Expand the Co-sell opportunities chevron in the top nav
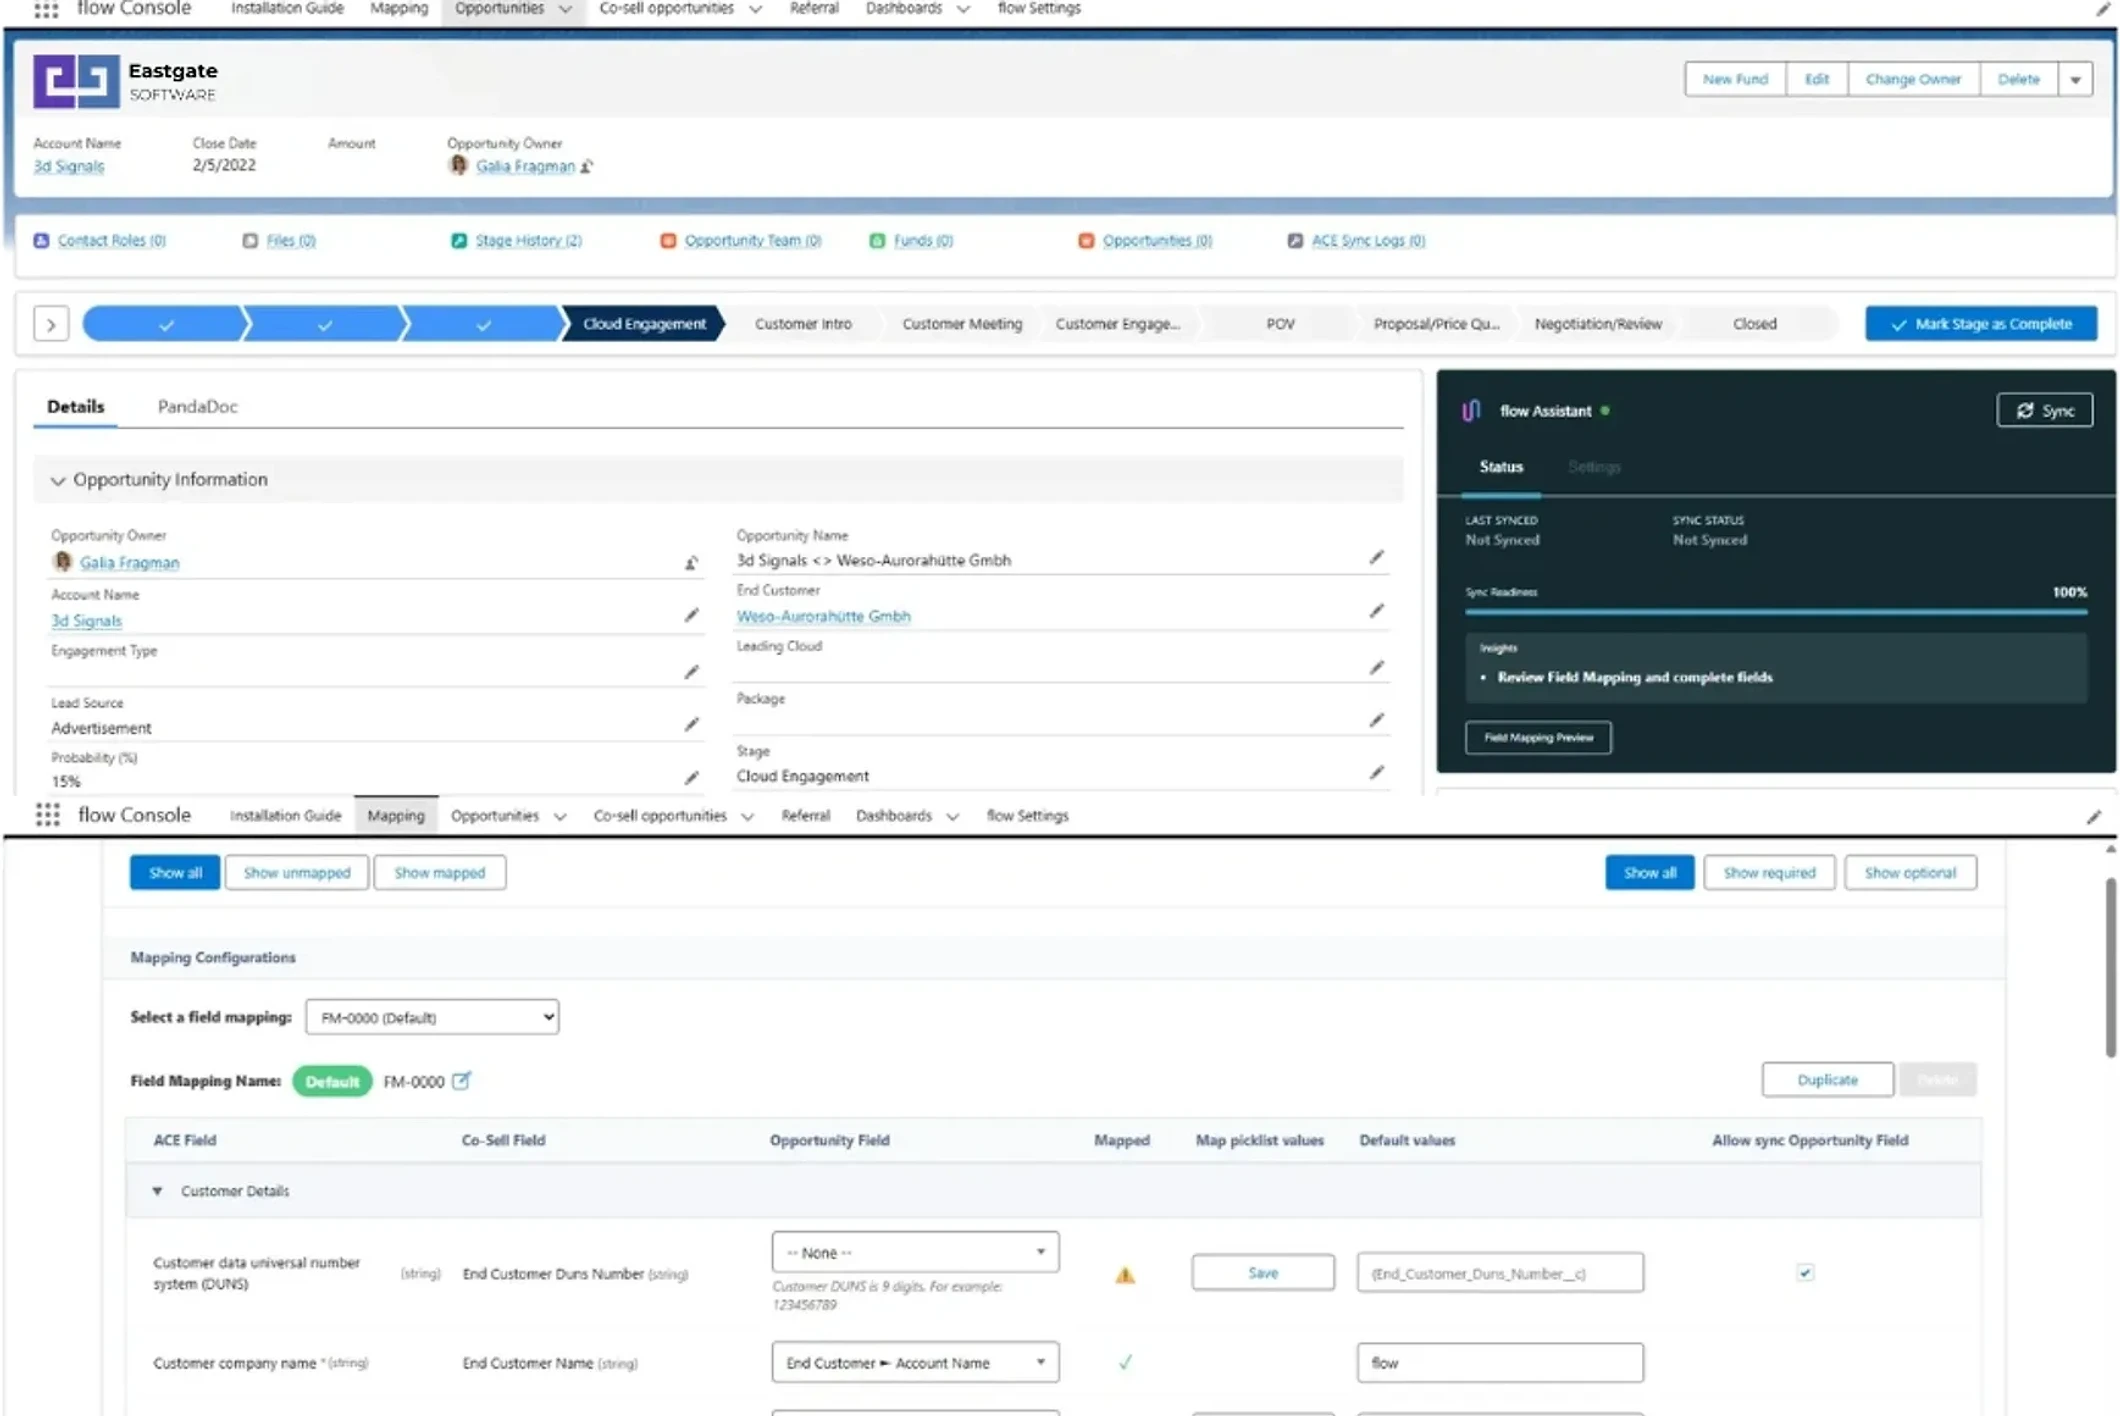 (x=755, y=9)
